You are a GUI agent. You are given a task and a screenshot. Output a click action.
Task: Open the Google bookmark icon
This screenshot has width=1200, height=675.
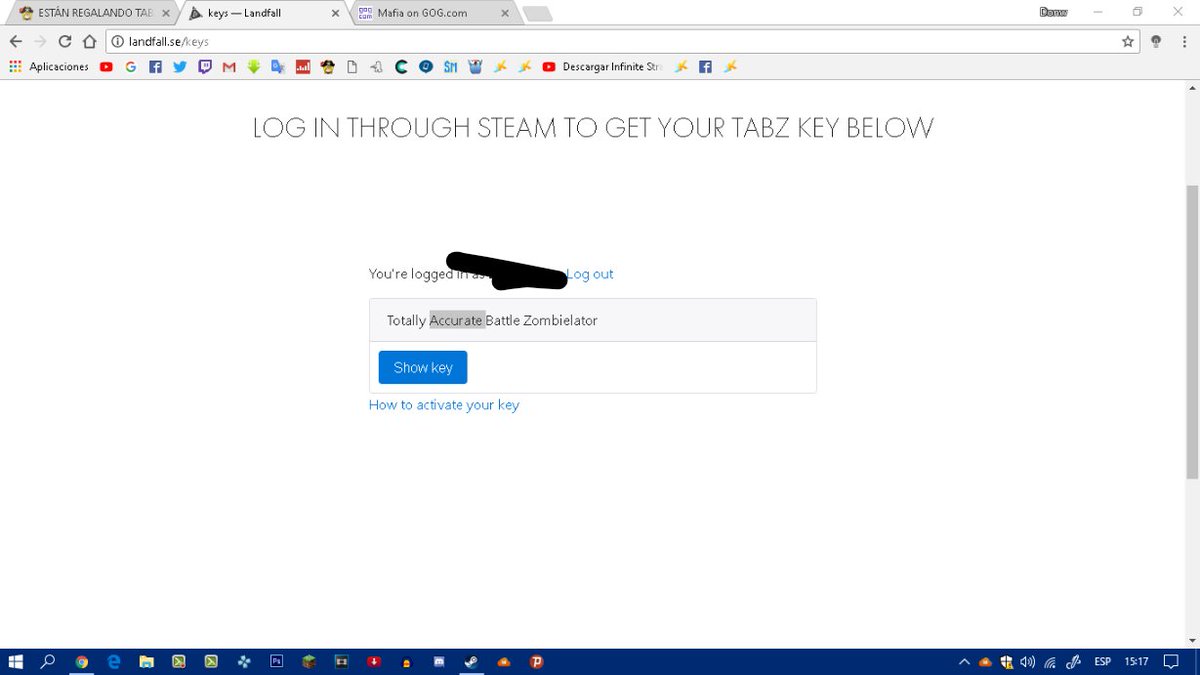point(131,67)
